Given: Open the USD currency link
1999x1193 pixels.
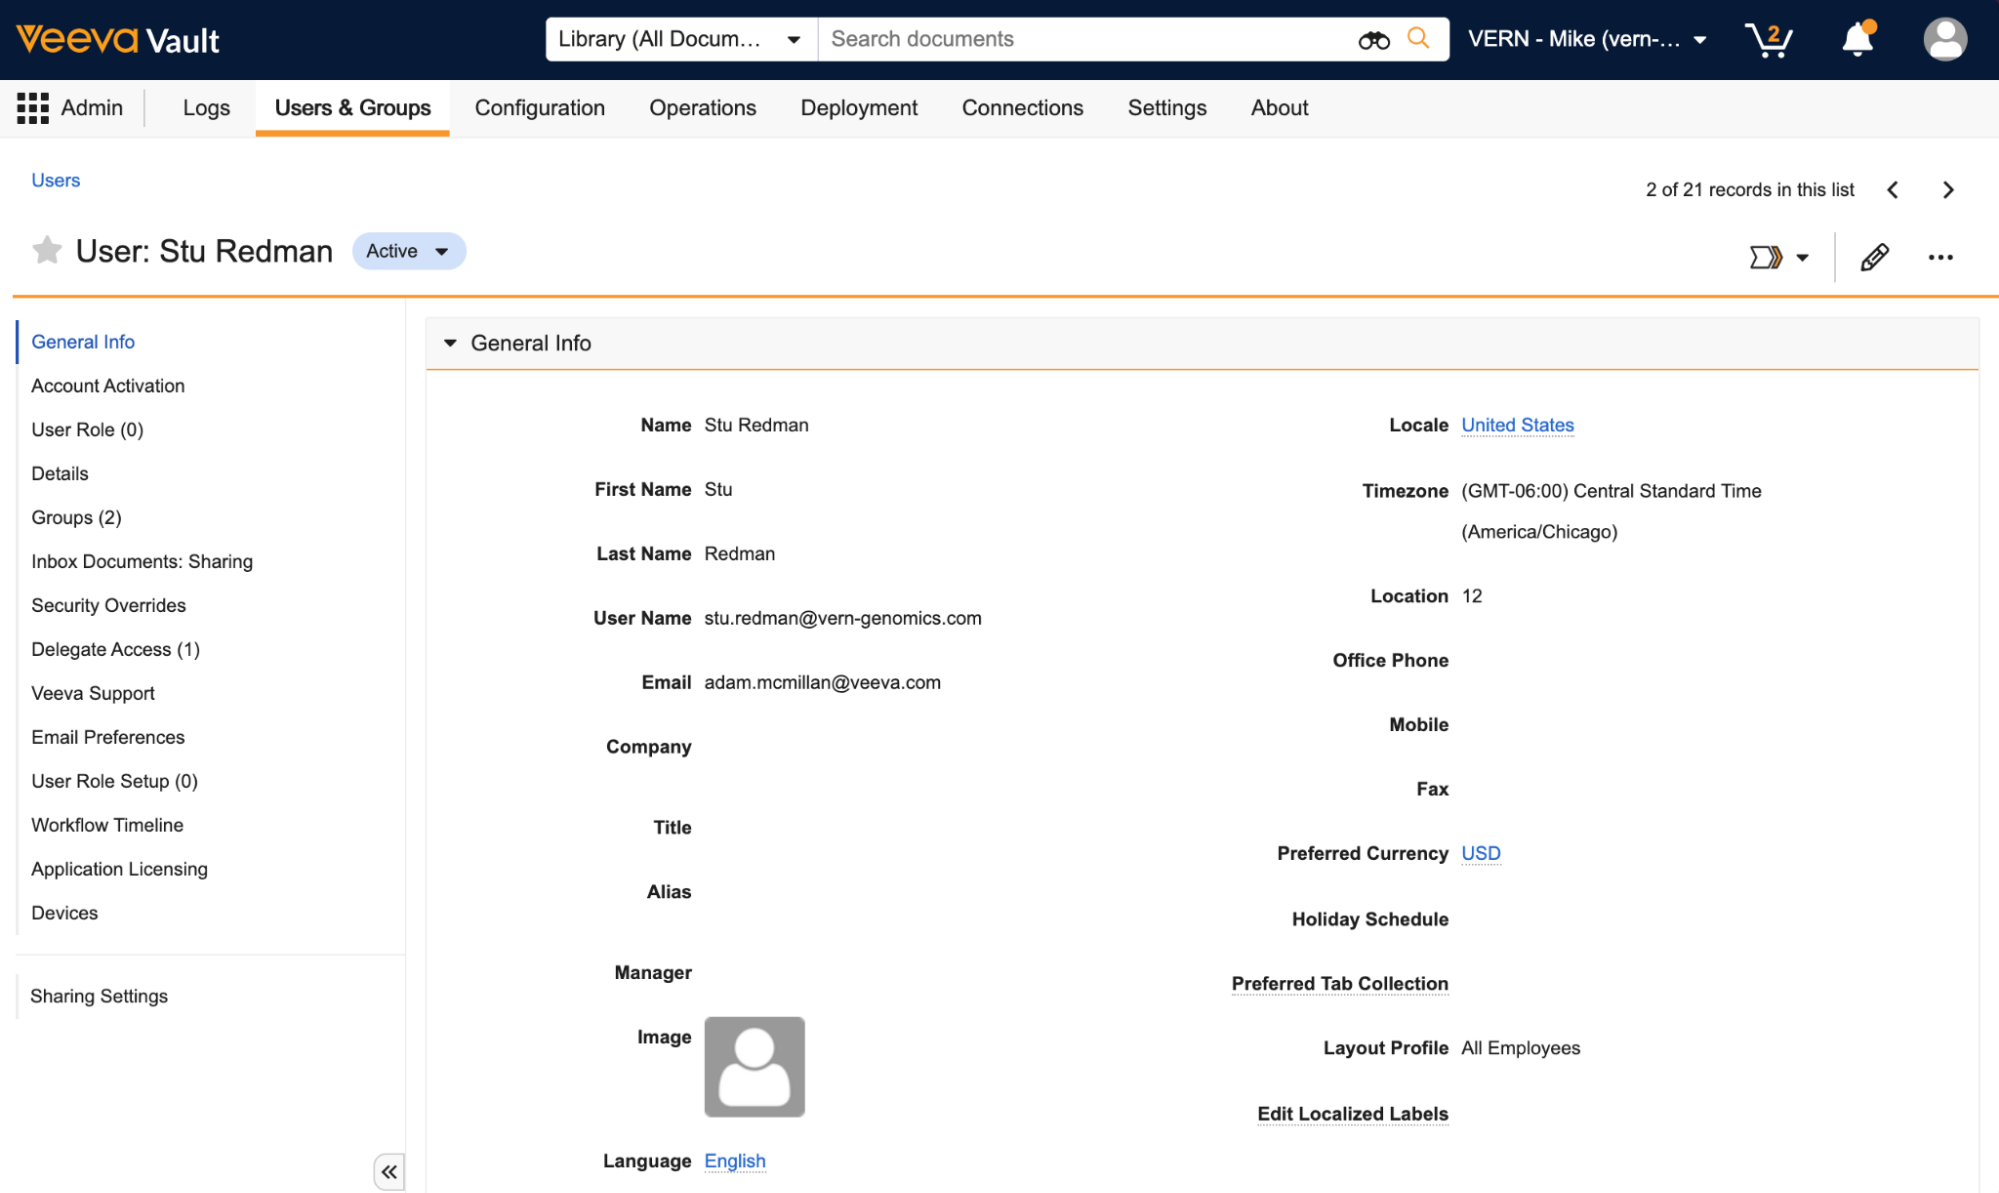Looking at the screenshot, I should click(1480, 853).
